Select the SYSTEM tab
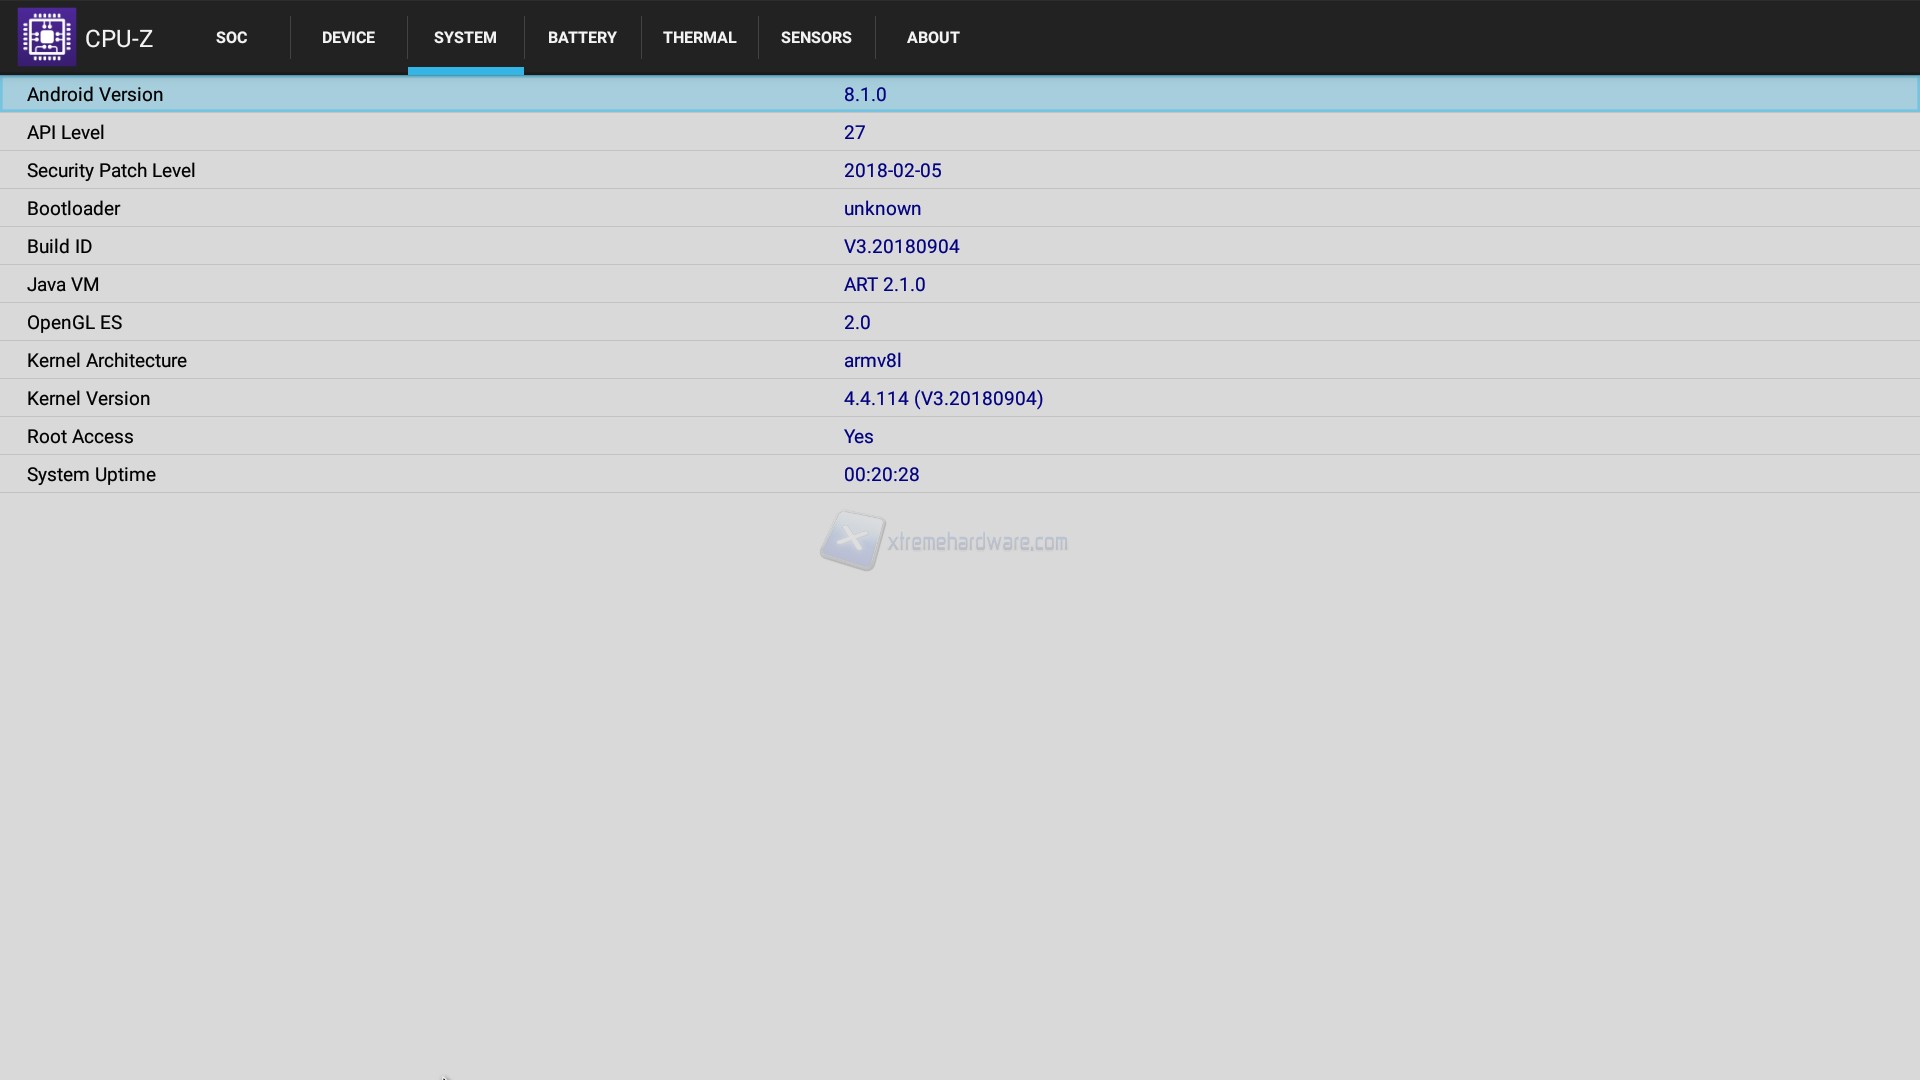This screenshot has height=1080, width=1920. click(465, 37)
